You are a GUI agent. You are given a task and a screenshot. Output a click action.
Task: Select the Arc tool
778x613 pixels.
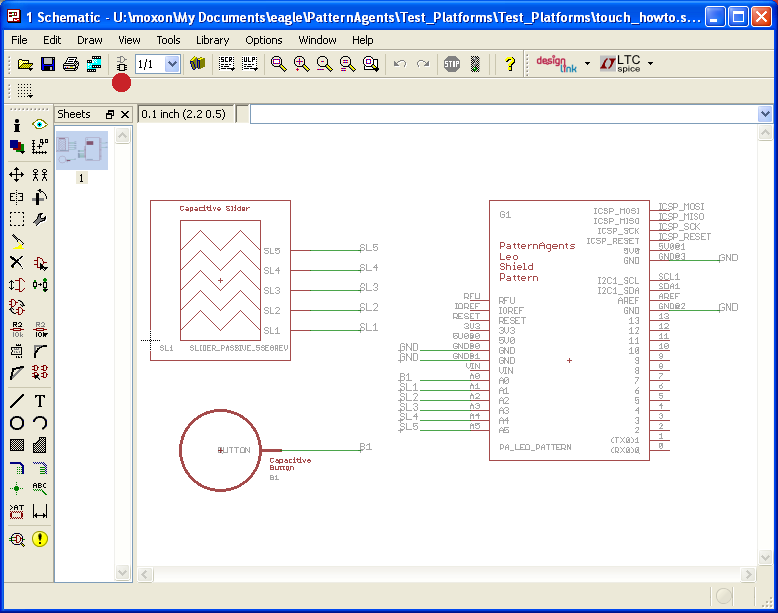[x=40, y=423]
